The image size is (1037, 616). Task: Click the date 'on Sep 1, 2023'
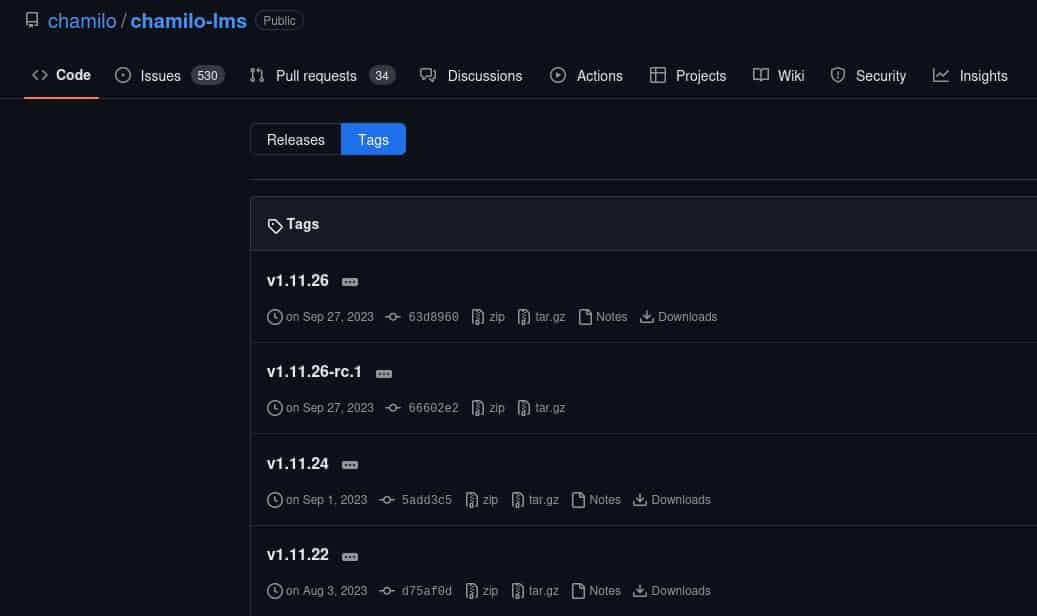click(x=326, y=500)
